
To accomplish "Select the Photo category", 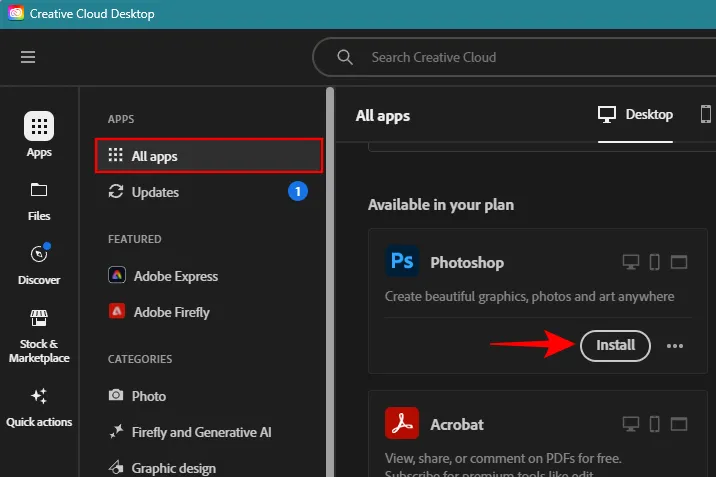I will tap(137, 396).
